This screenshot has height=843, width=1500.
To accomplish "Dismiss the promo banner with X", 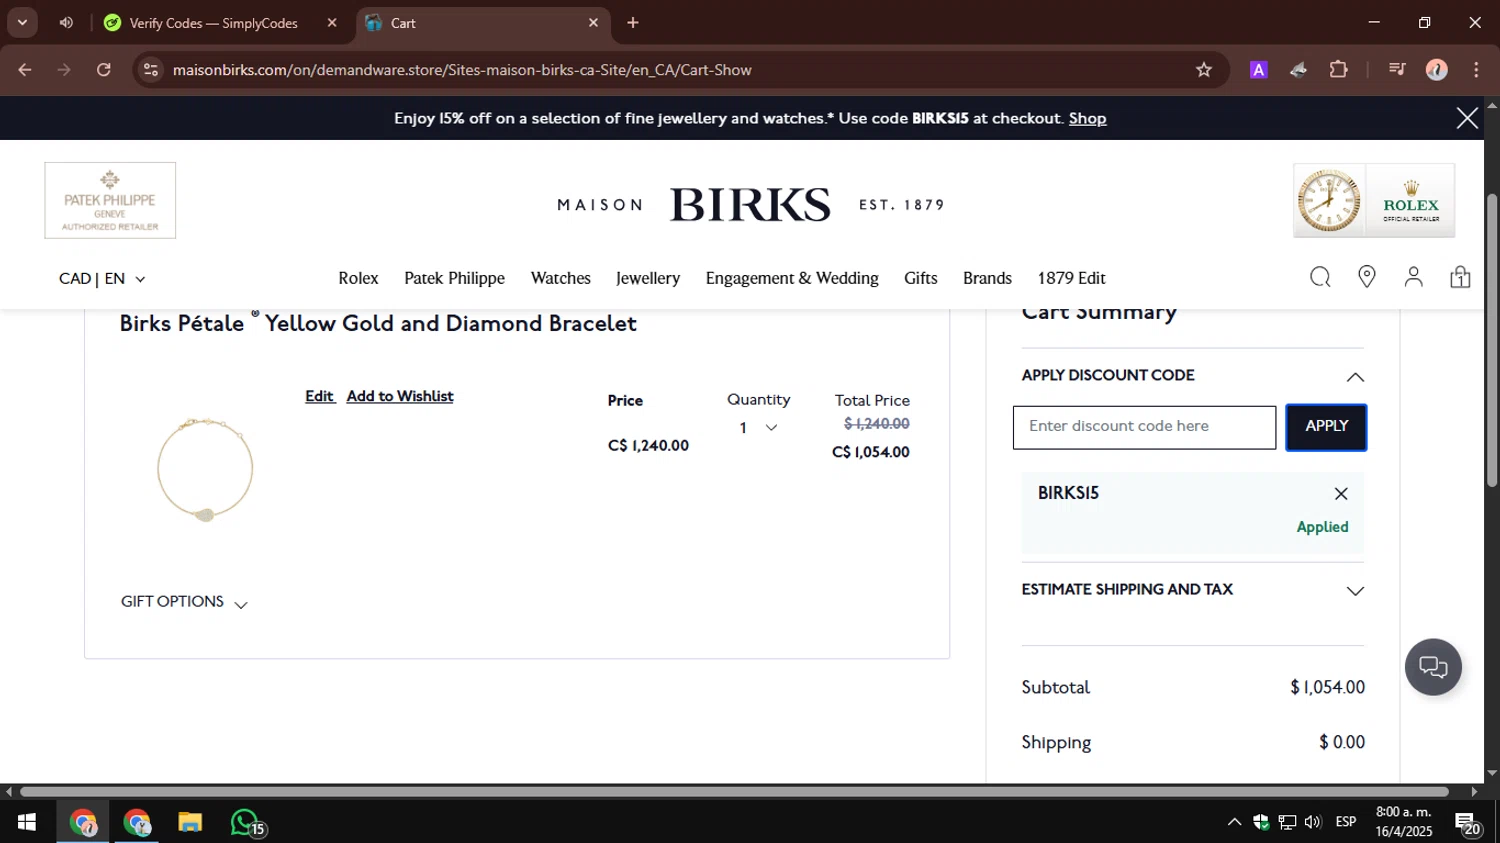I will (x=1467, y=118).
